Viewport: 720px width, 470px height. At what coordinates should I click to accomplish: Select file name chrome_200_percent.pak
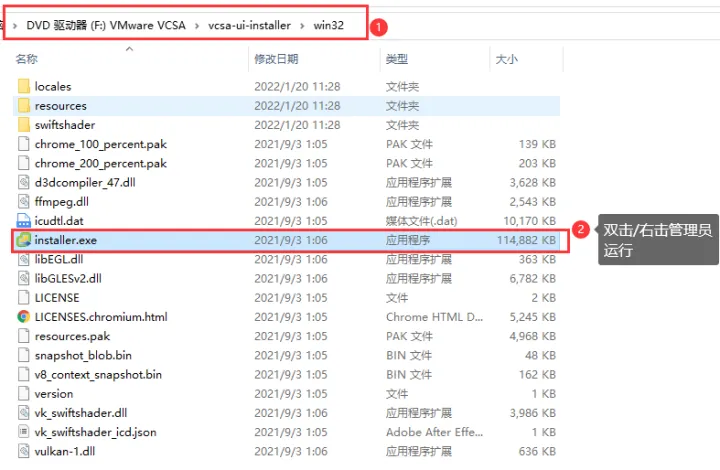[101, 163]
